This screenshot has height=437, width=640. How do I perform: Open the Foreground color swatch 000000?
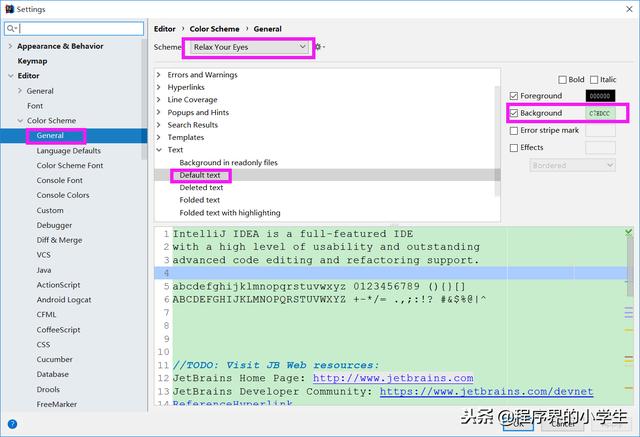(x=600, y=96)
